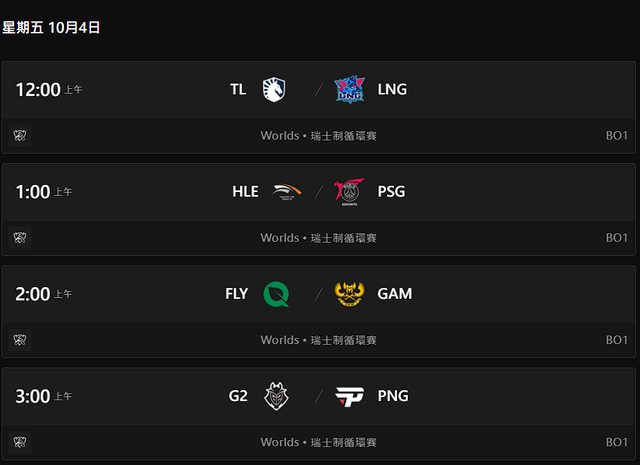This screenshot has height=465, width=640.
Task: Select the GAM team name
Action: point(395,294)
